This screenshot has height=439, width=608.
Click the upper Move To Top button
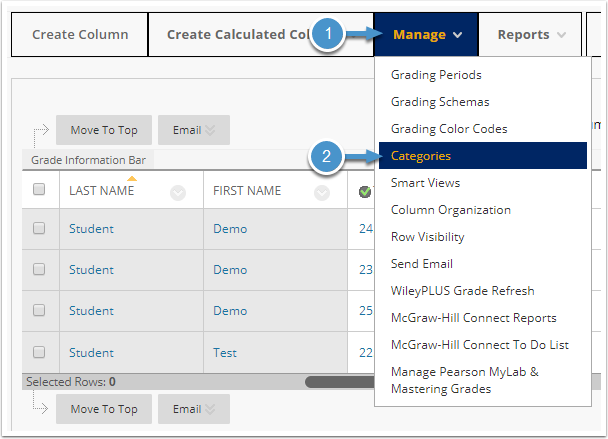click(x=104, y=130)
